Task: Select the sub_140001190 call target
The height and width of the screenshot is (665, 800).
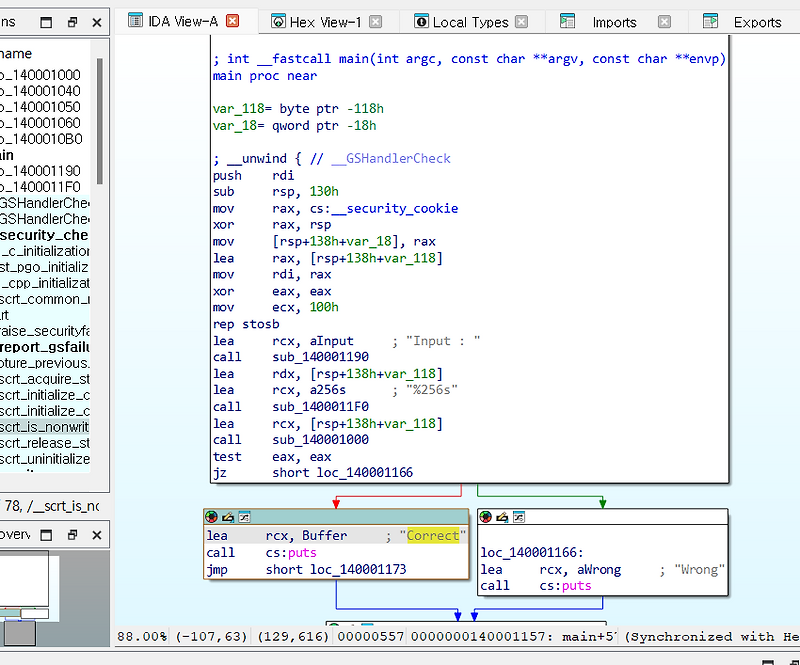Action: point(318,357)
